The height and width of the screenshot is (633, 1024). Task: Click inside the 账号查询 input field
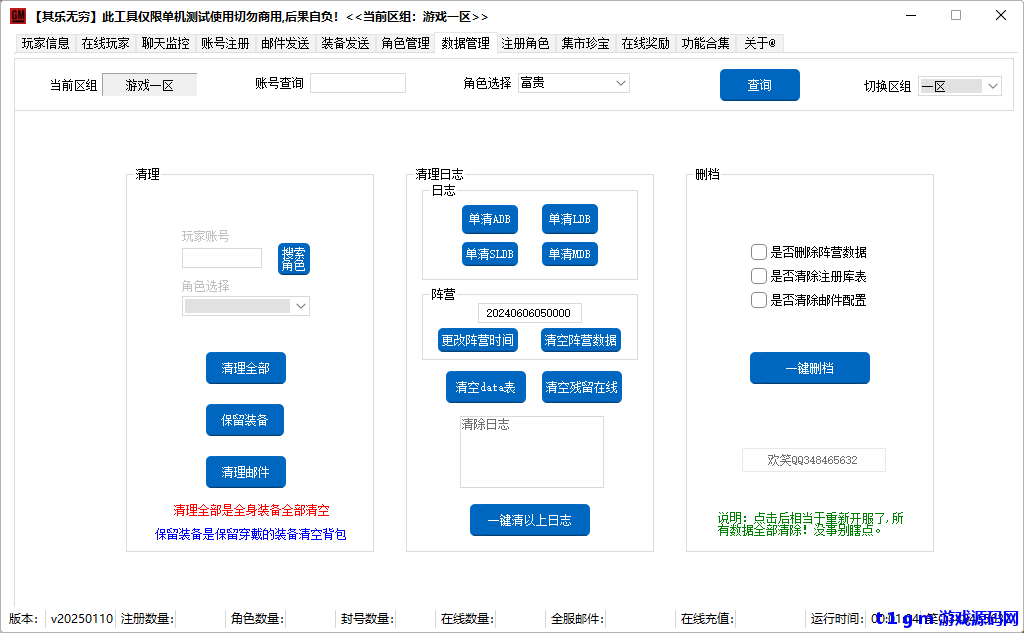point(358,82)
